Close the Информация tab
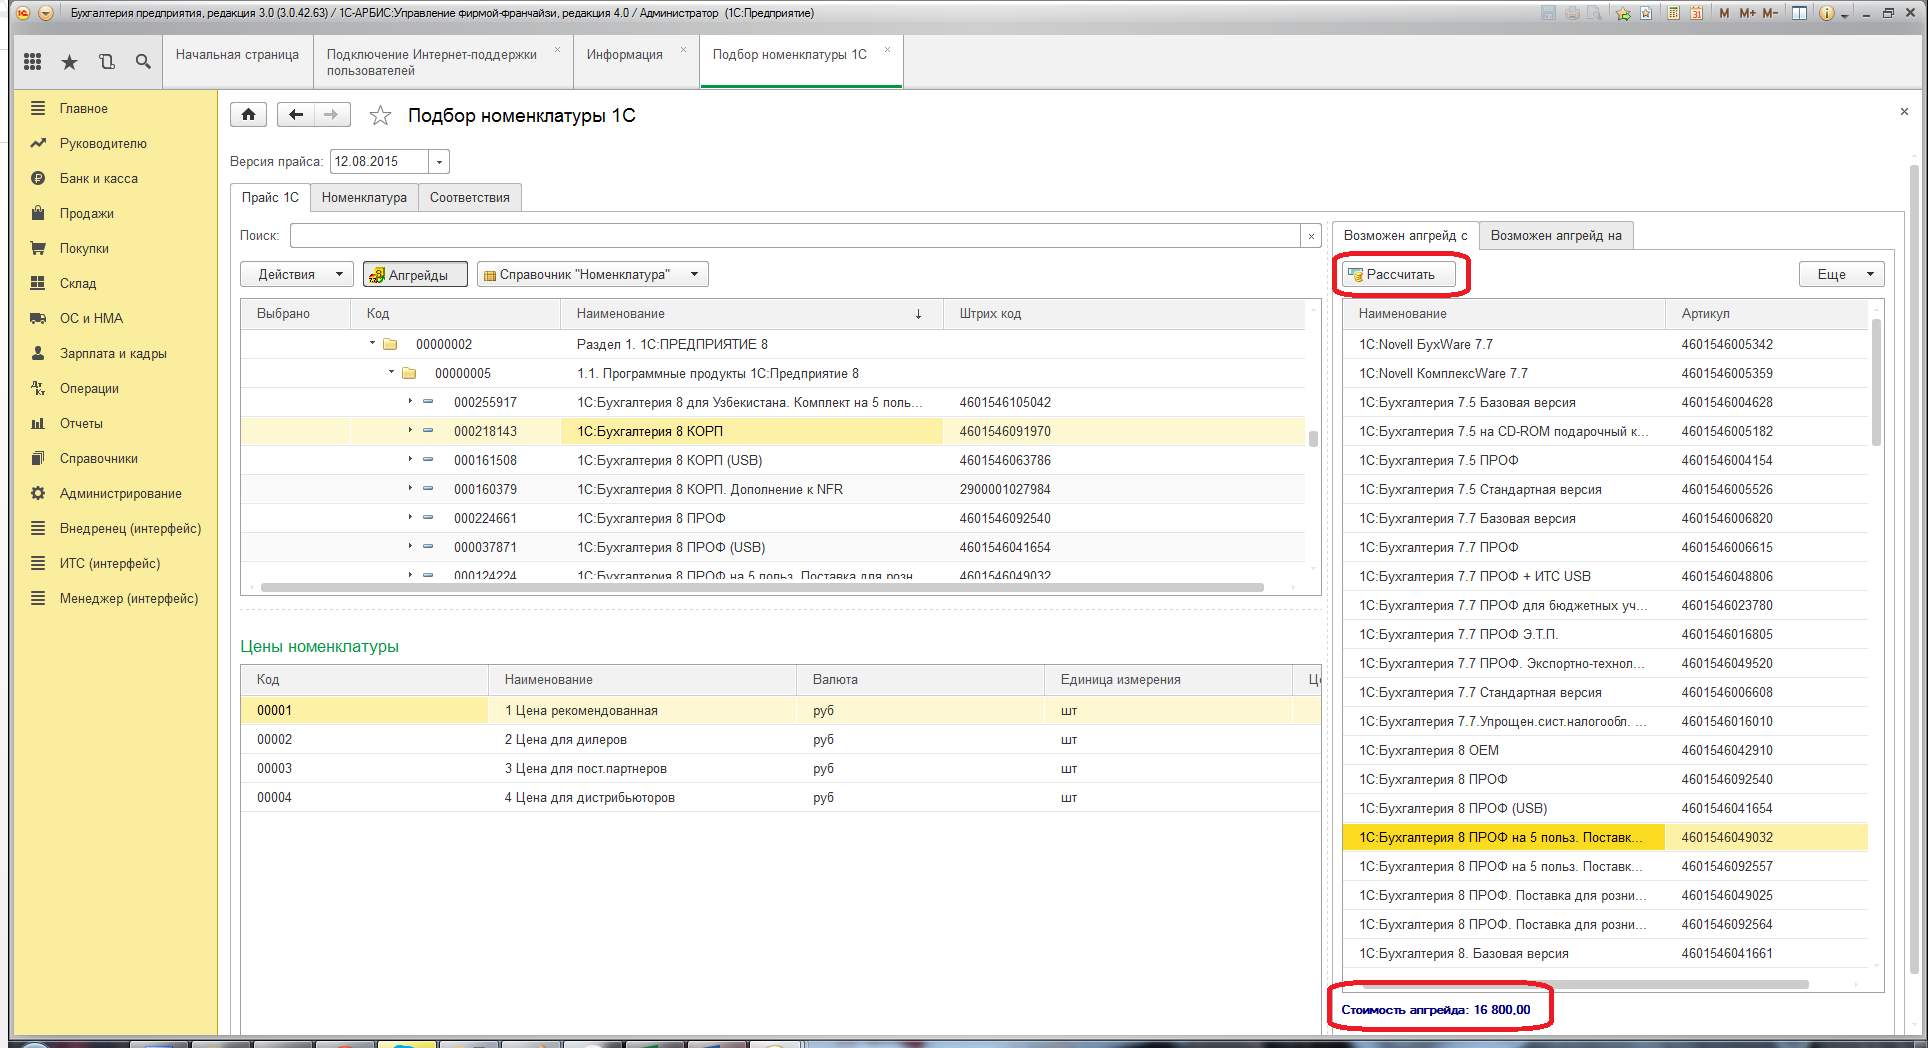The height and width of the screenshot is (1048, 1928). tap(684, 49)
